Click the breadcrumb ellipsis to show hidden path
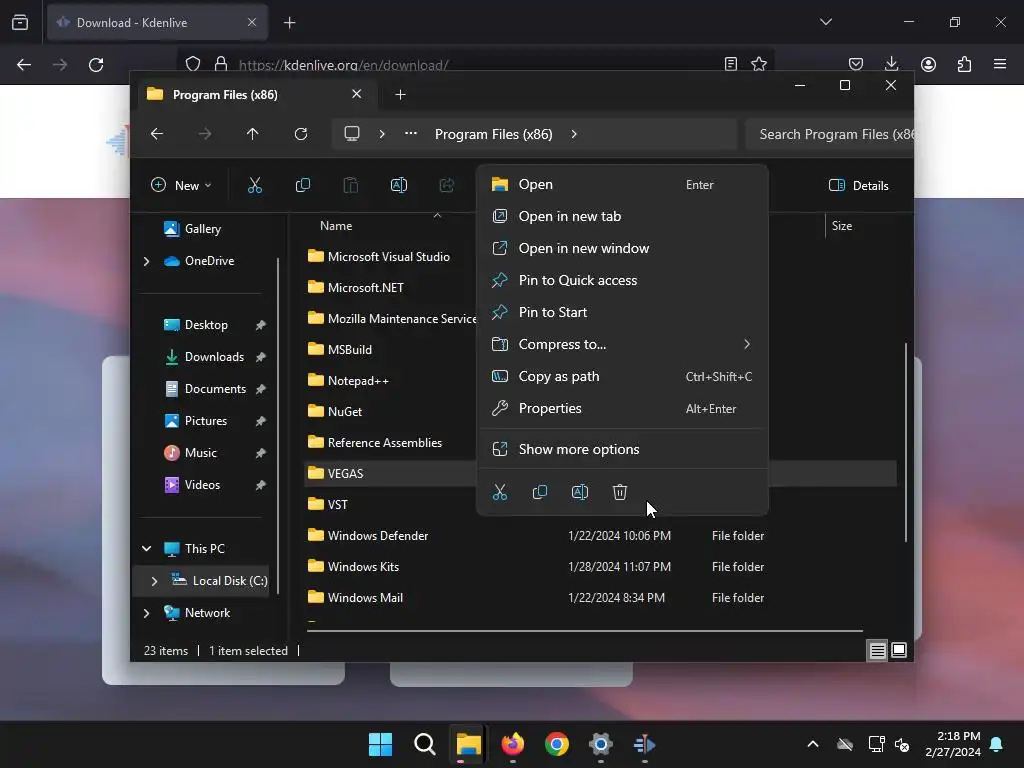The height and width of the screenshot is (768, 1024). 411,133
